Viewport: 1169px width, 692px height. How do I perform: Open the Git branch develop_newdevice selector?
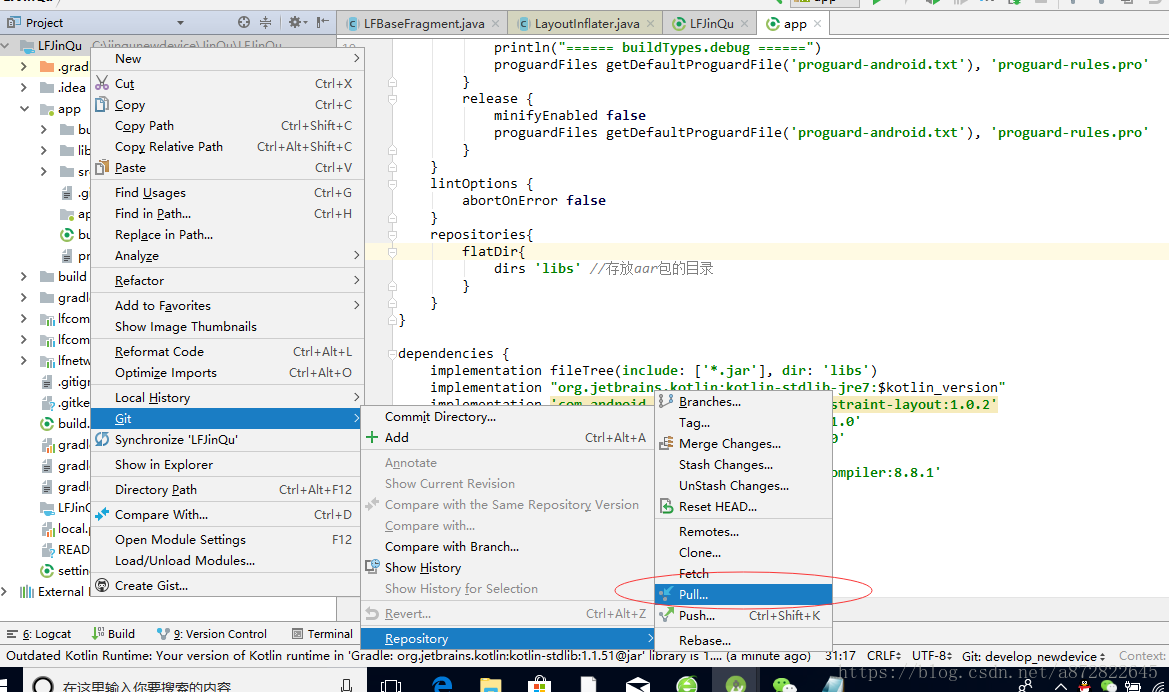coord(1033,656)
